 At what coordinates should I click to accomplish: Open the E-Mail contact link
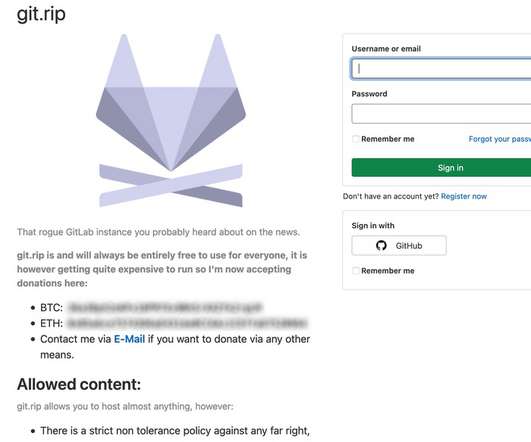[x=129, y=339]
